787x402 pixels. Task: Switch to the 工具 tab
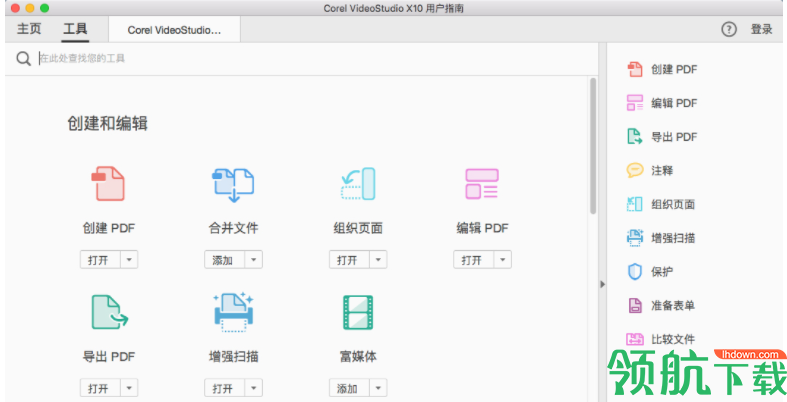(75, 29)
